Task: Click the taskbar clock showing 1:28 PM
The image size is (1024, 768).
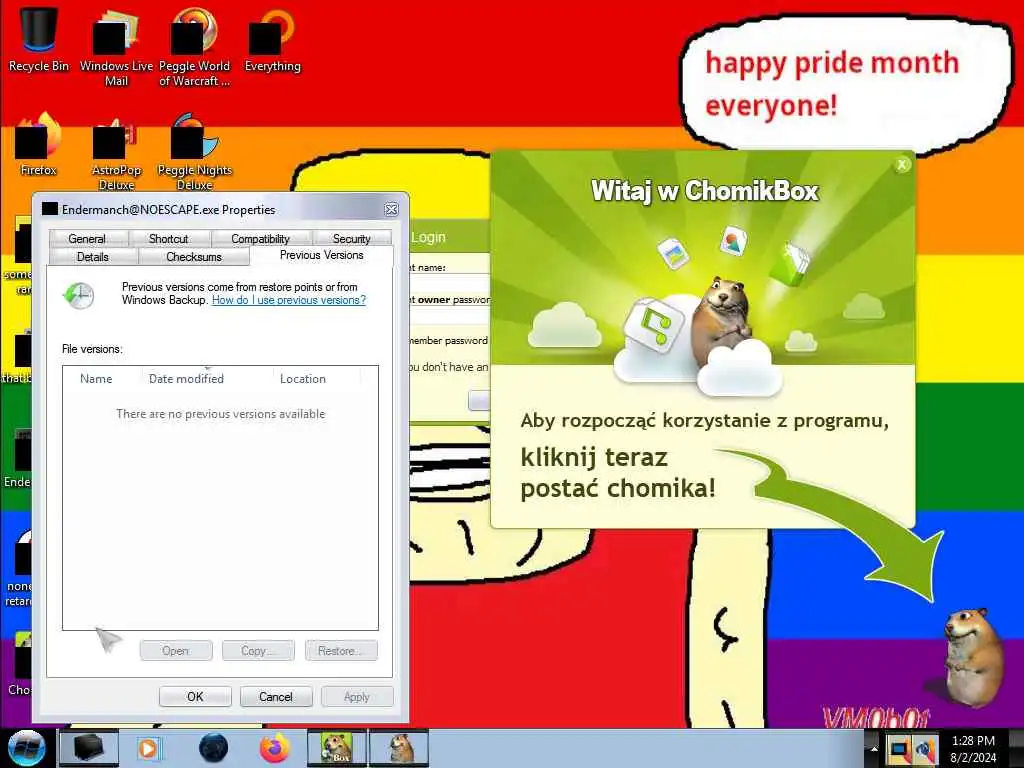Action: coord(973,749)
